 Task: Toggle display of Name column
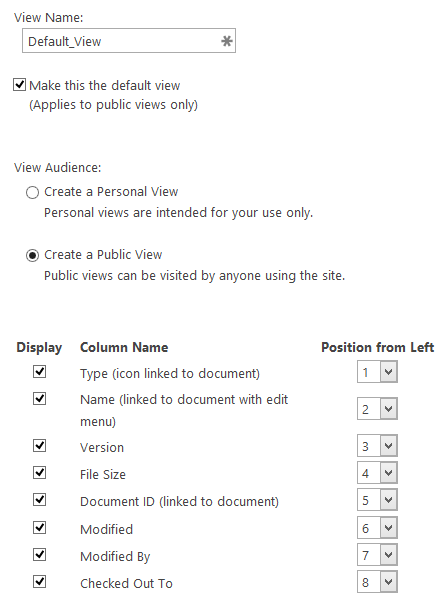[x=39, y=399]
